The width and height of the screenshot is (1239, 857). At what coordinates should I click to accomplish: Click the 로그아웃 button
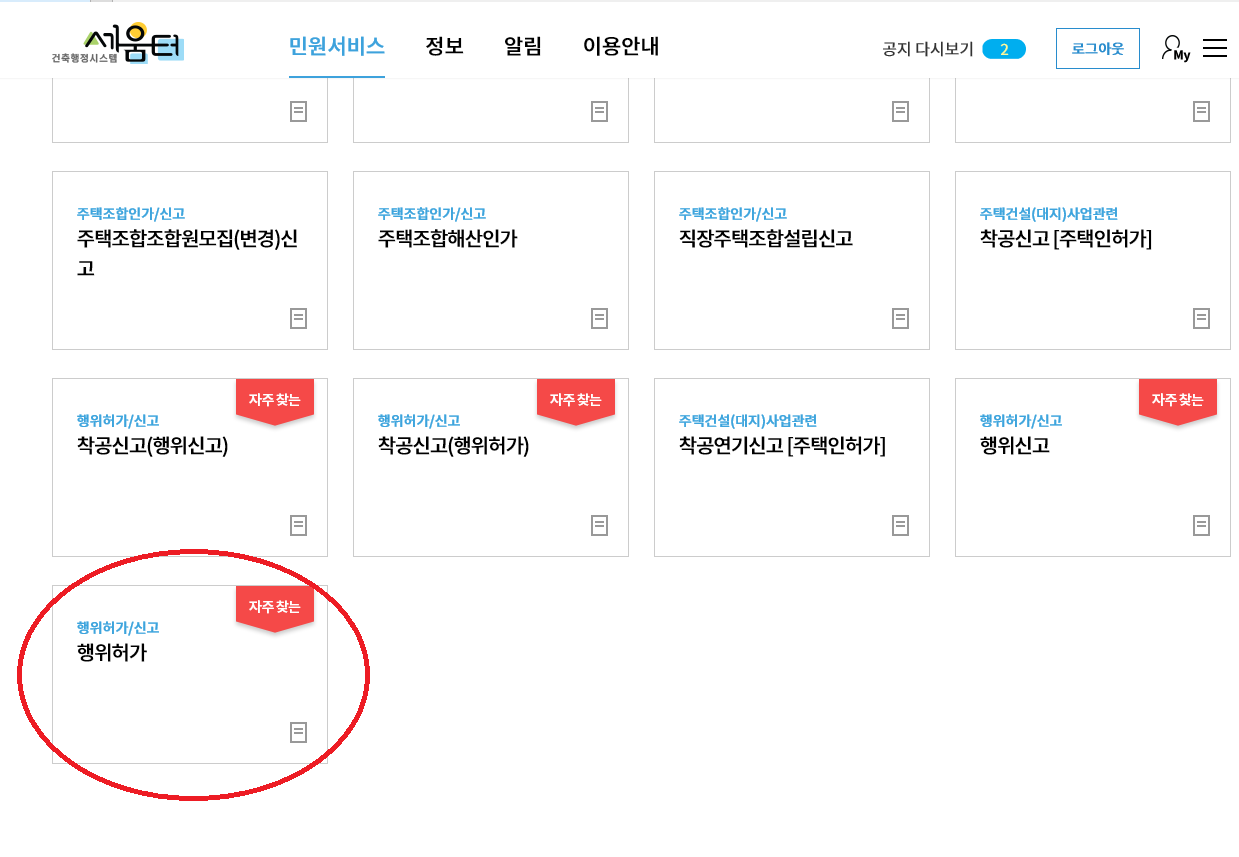pos(1098,48)
